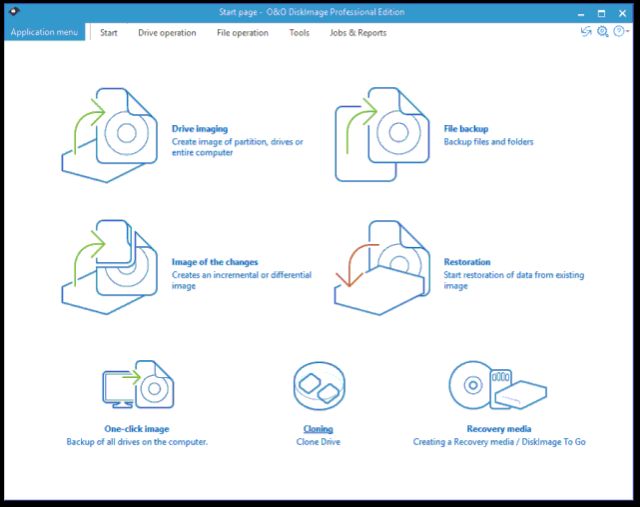Click the Cloning link

(318, 429)
